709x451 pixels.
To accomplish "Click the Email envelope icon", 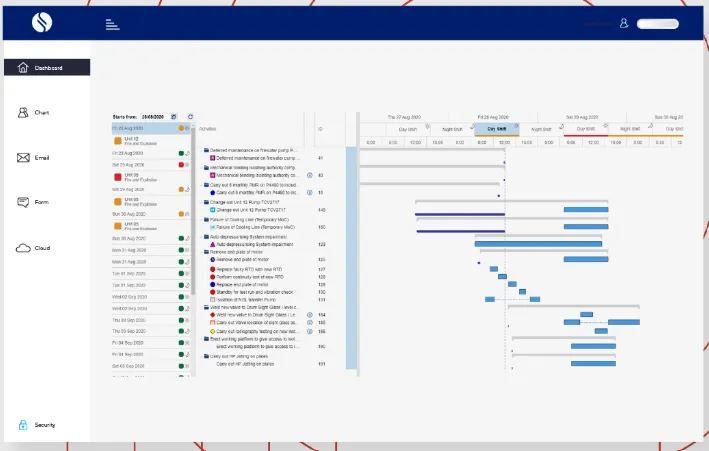I will tap(23, 157).
